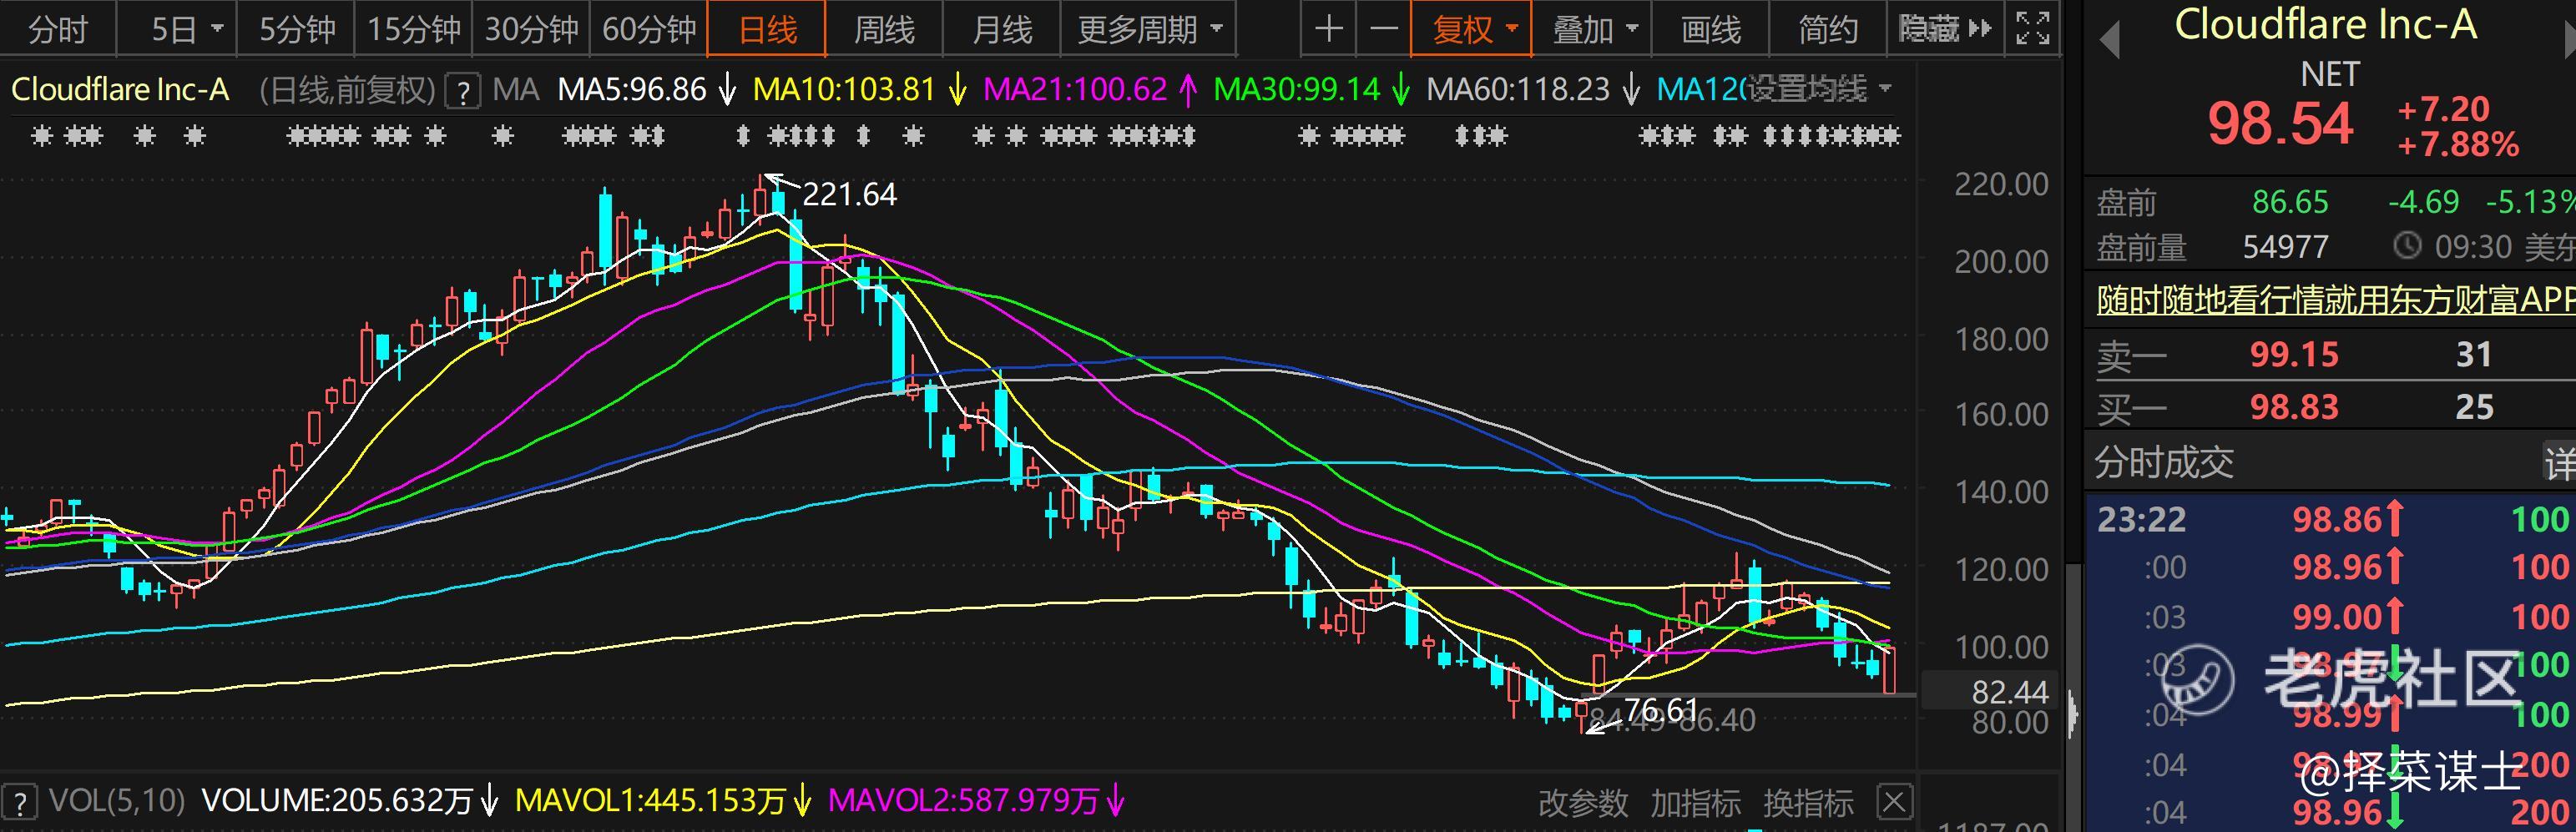Click the MA help question mark icon

click(462, 91)
